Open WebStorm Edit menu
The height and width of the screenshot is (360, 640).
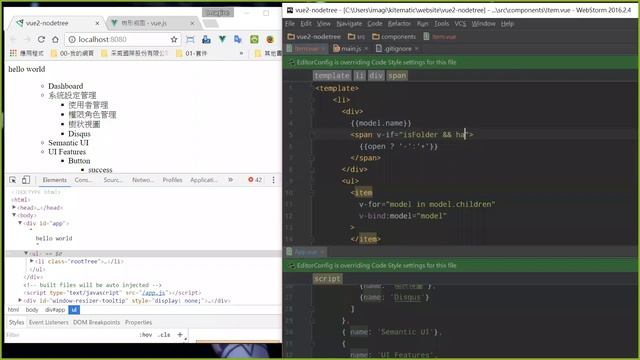pyautogui.click(x=306, y=24)
